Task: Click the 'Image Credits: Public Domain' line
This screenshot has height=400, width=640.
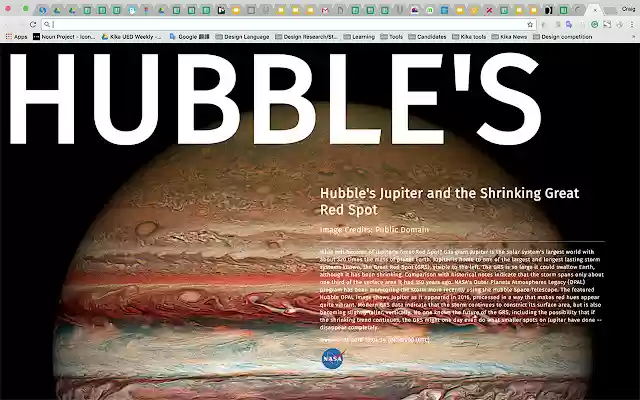Action: click(x=374, y=230)
